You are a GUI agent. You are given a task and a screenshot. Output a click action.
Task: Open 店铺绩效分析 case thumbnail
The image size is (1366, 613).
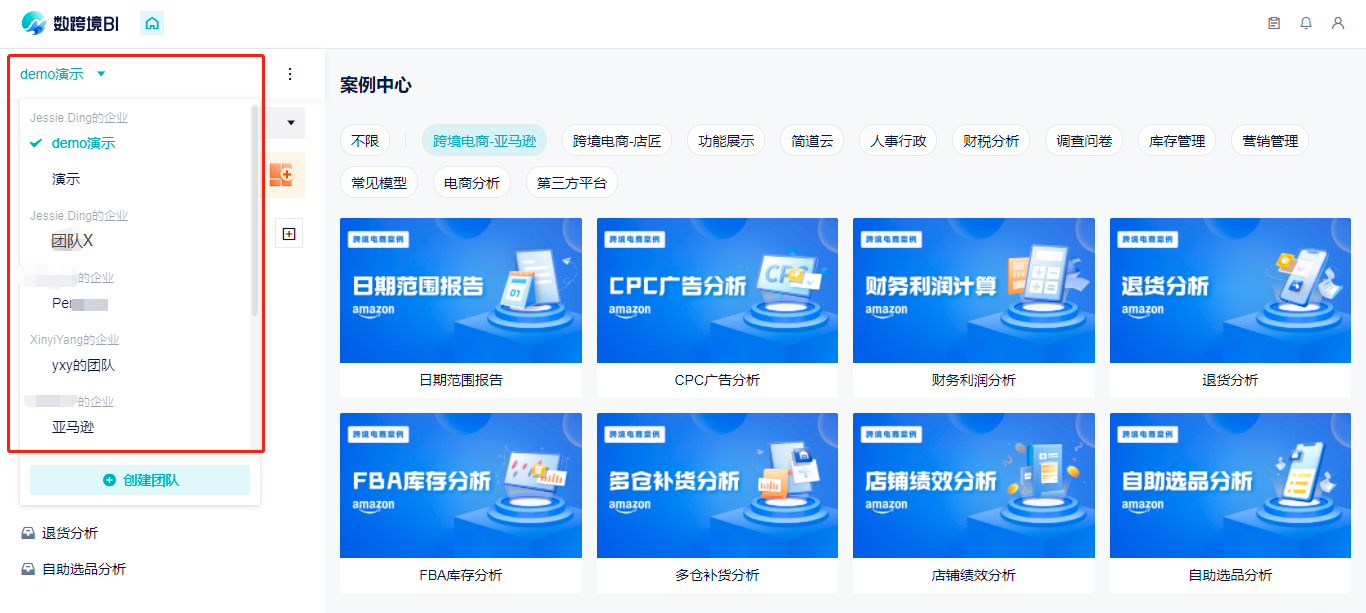pyautogui.click(x=974, y=485)
